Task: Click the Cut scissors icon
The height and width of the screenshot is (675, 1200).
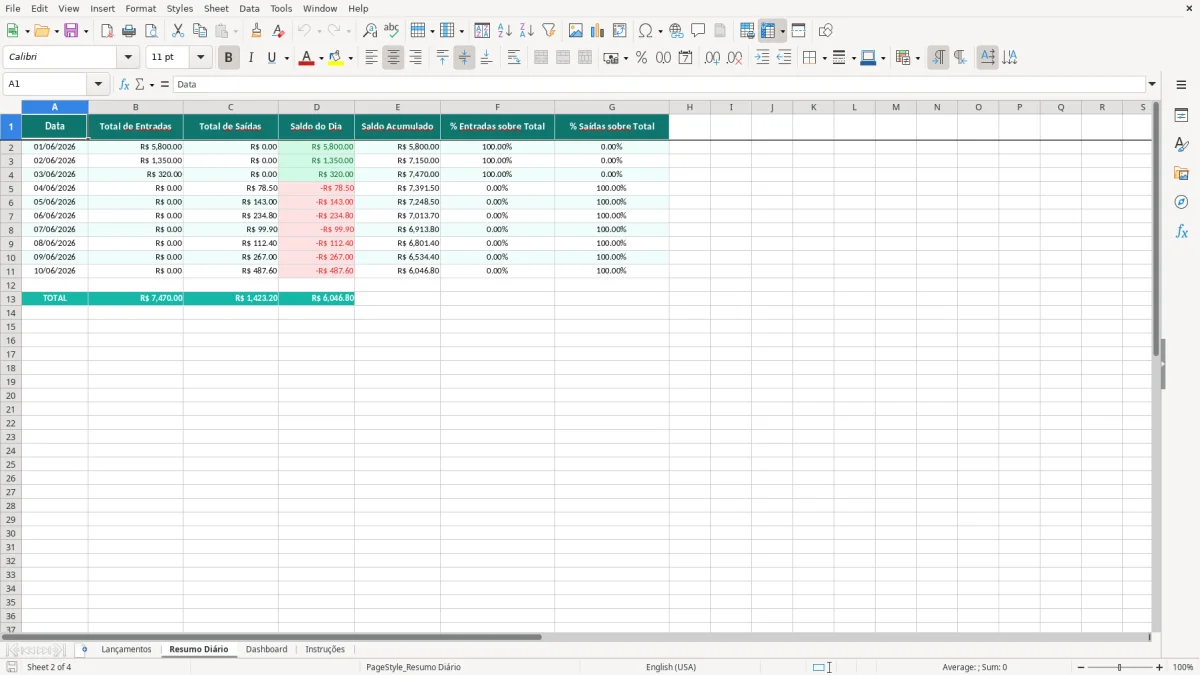Action: coord(178,31)
